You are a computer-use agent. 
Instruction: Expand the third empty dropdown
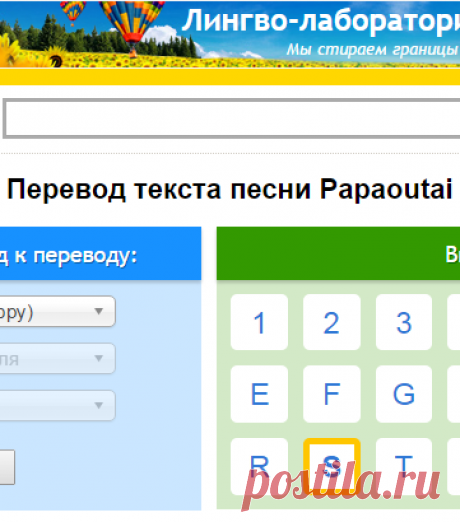tap(57, 405)
